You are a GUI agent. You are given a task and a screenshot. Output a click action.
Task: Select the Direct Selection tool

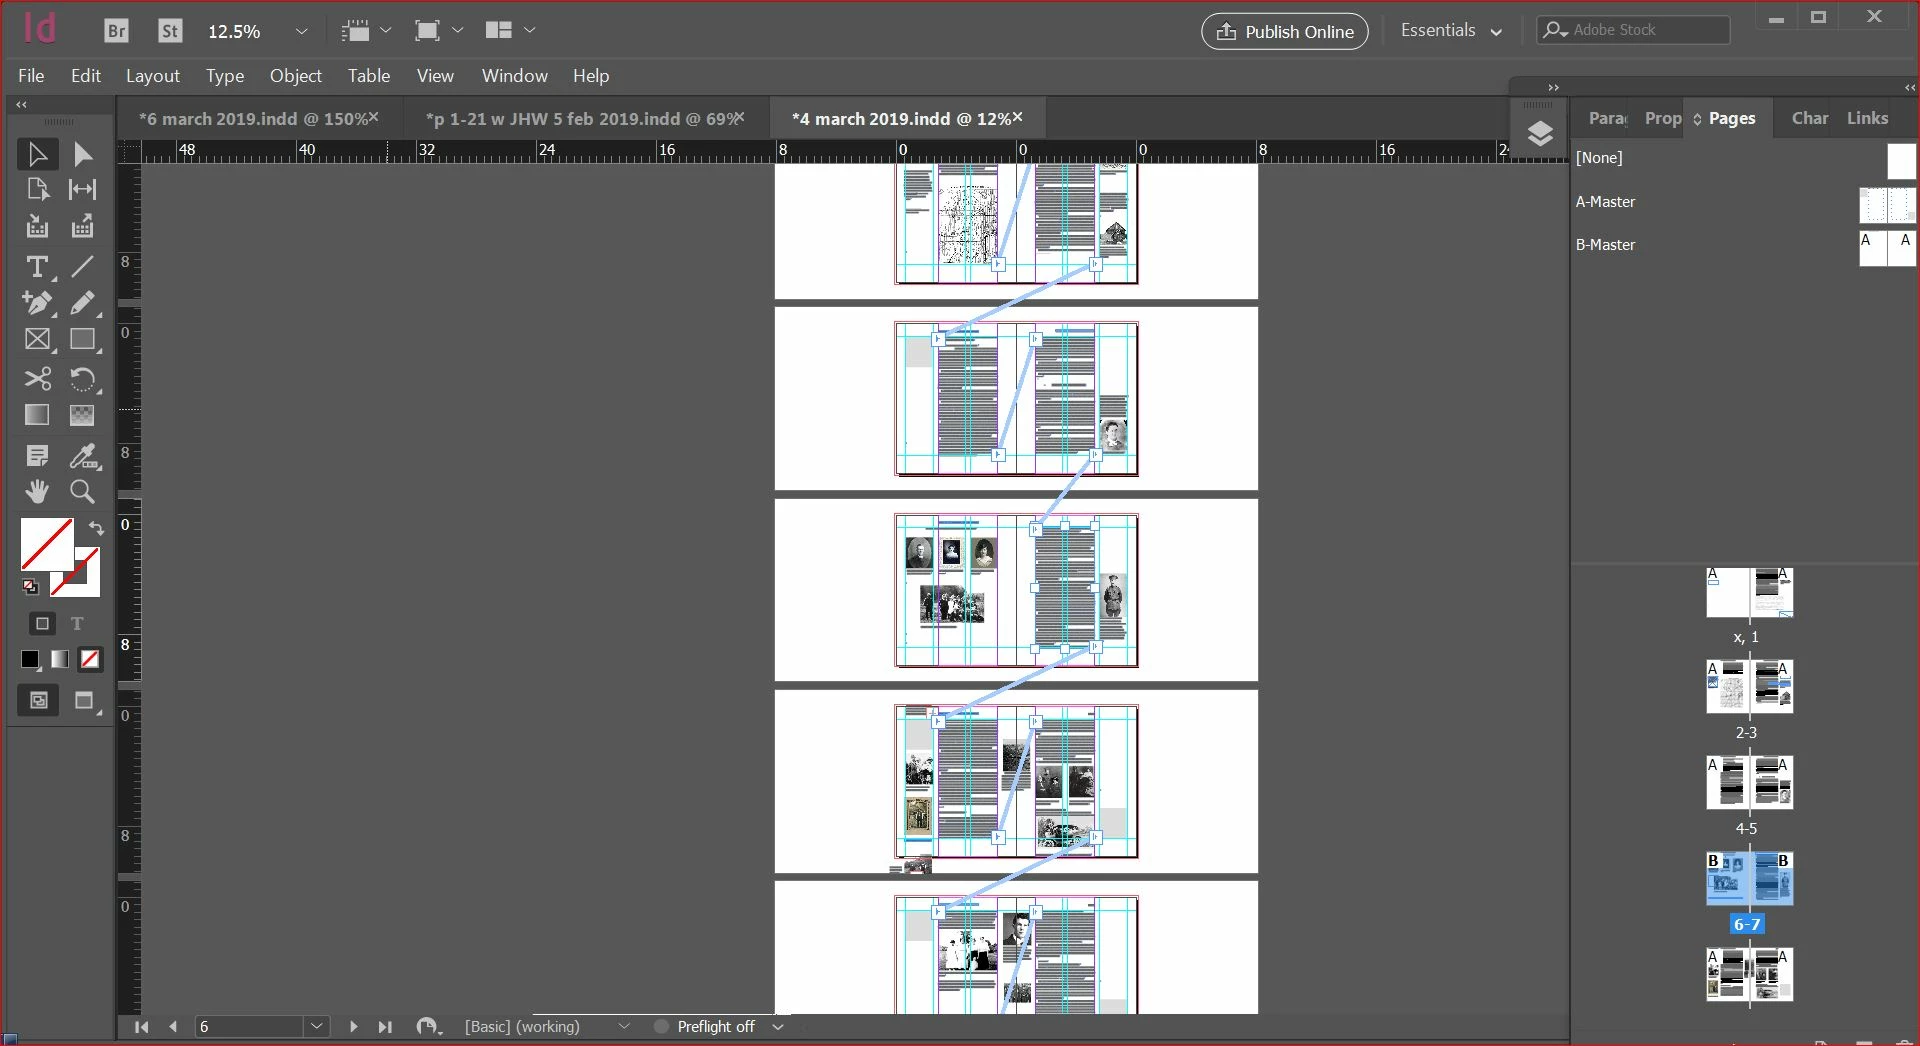point(83,154)
